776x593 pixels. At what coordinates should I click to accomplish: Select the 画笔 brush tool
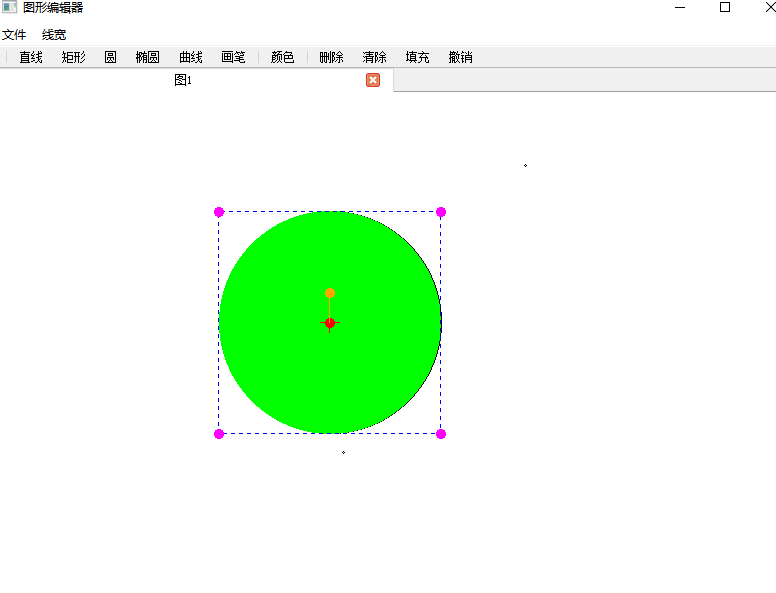point(233,57)
